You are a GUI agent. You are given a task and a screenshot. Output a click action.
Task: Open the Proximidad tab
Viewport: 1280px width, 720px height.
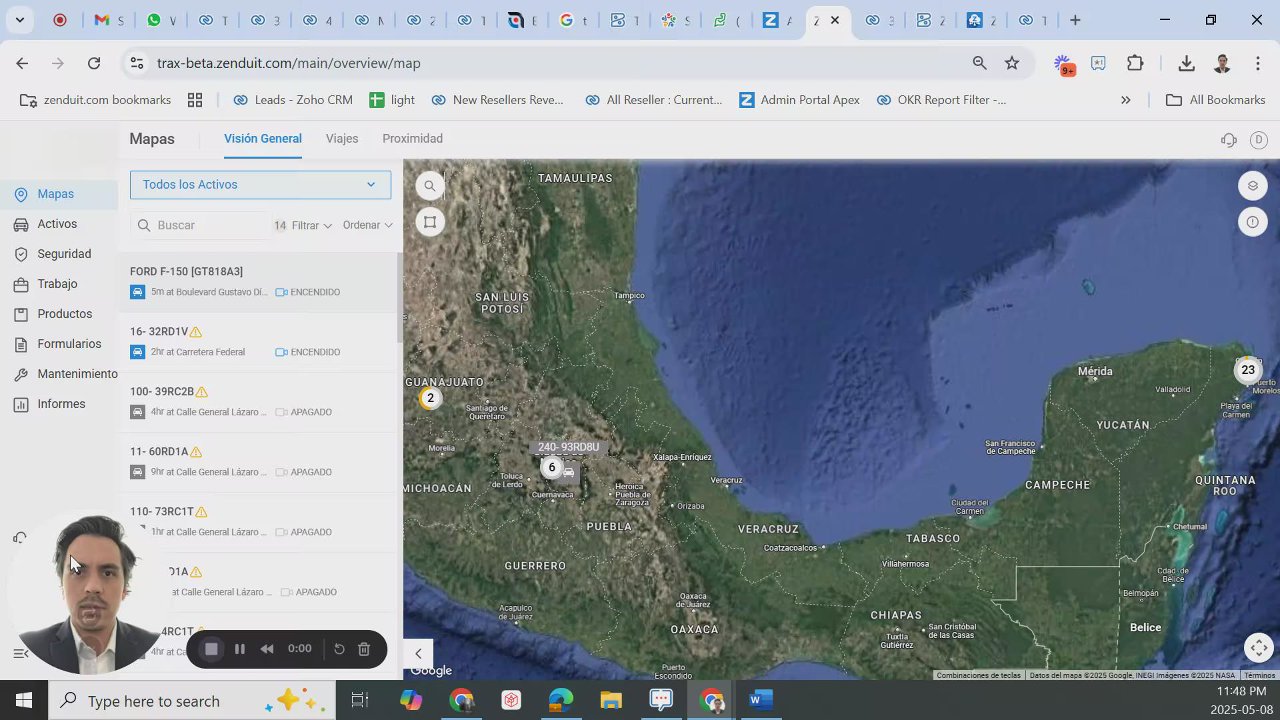coord(412,139)
